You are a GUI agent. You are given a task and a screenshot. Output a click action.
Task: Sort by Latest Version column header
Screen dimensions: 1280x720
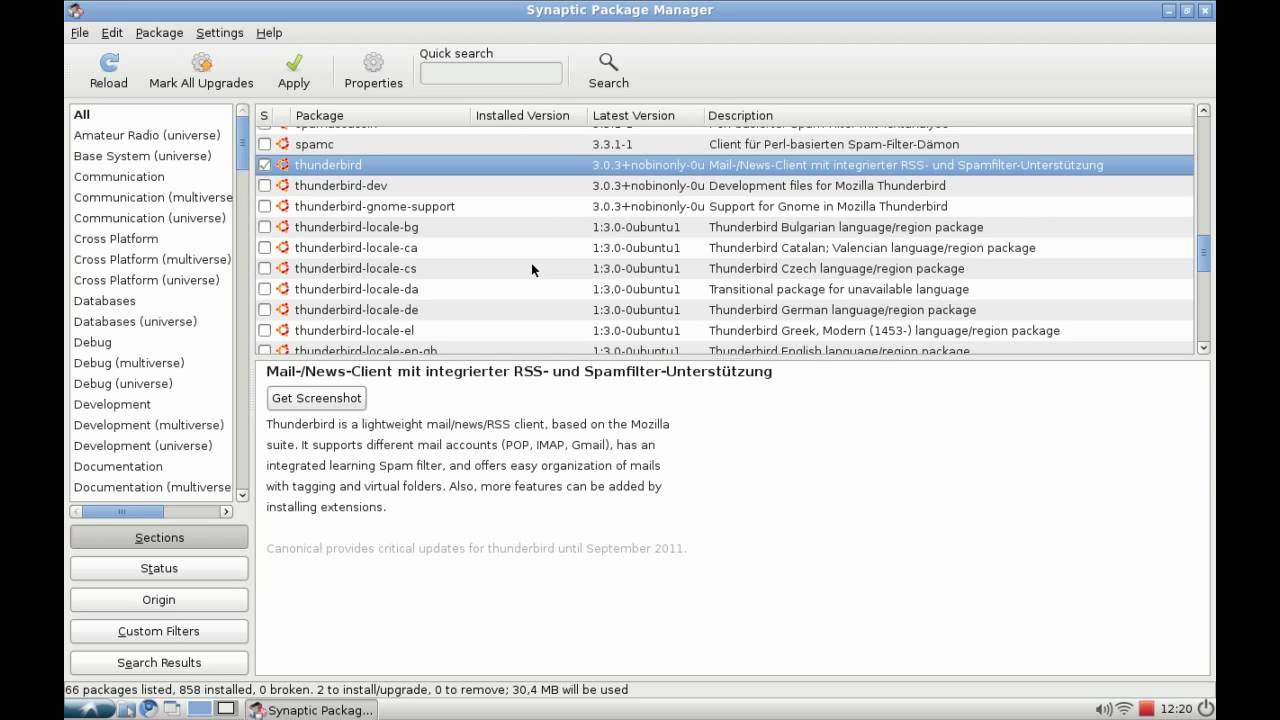pyautogui.click(x=645, y=116)
